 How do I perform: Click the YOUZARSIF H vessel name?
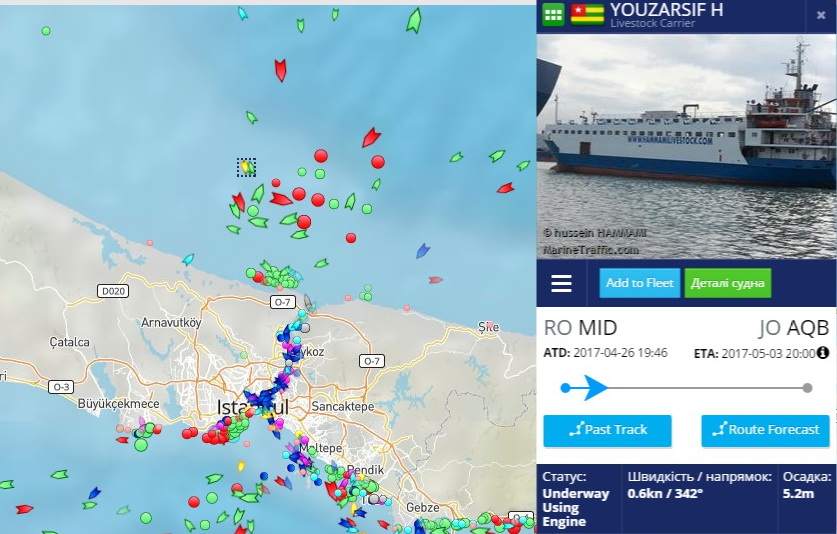(x=666, y=10)
